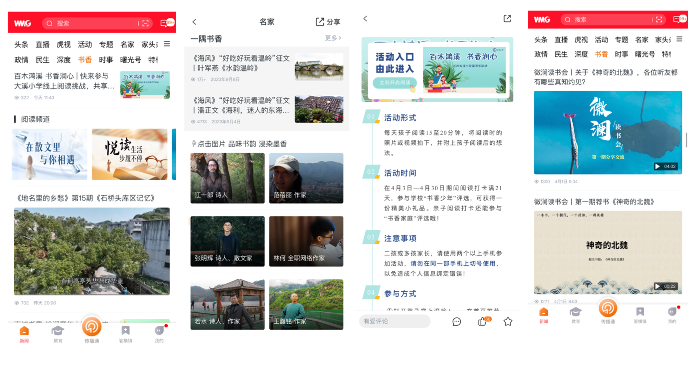This screenshot has height=378, width=699.
Task: Open the《地名里的乡愁》第15期 headline
Action: [86, 197]
